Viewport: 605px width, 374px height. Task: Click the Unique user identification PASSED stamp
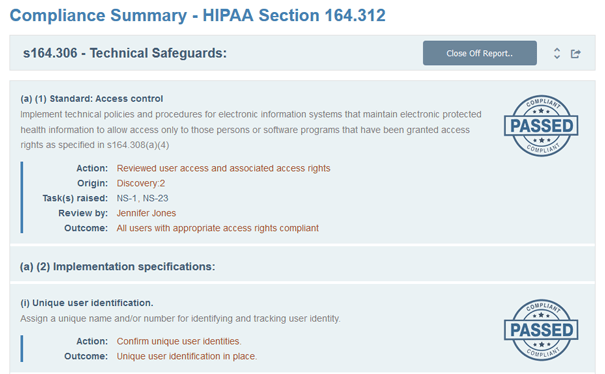tap(541, 330)
